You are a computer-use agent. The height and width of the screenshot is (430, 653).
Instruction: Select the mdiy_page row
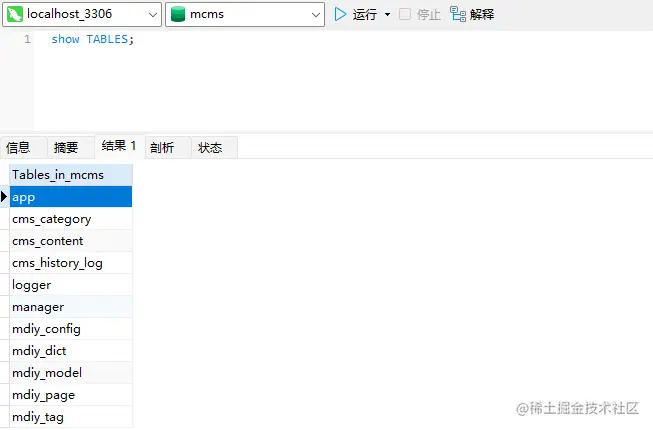click(x=71, y=395)
